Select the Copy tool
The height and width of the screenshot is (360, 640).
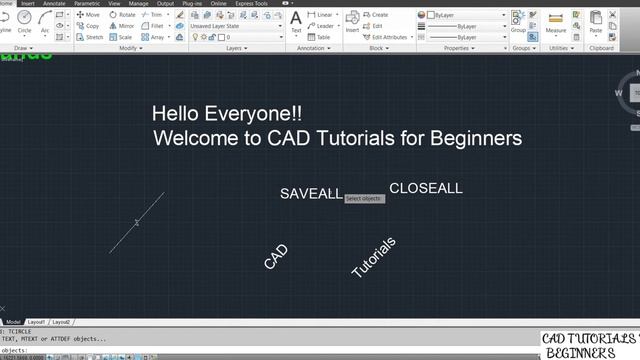88,26
